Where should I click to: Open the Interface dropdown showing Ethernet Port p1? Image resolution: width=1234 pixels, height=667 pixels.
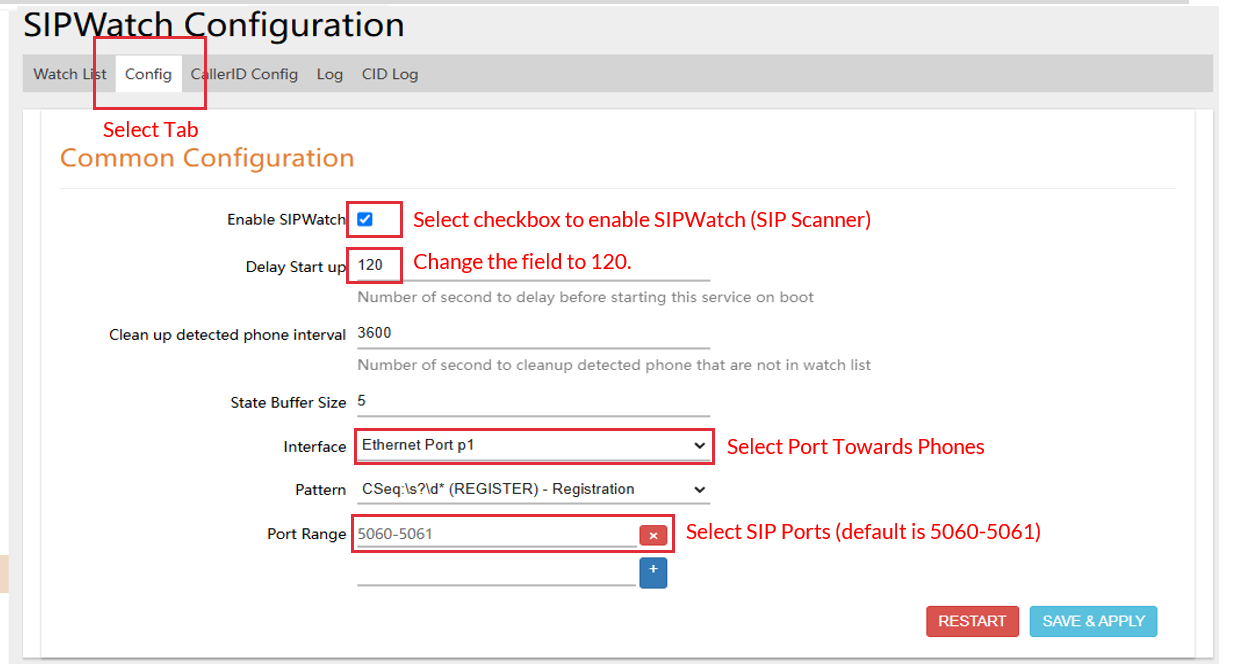(x=533, y=446)
